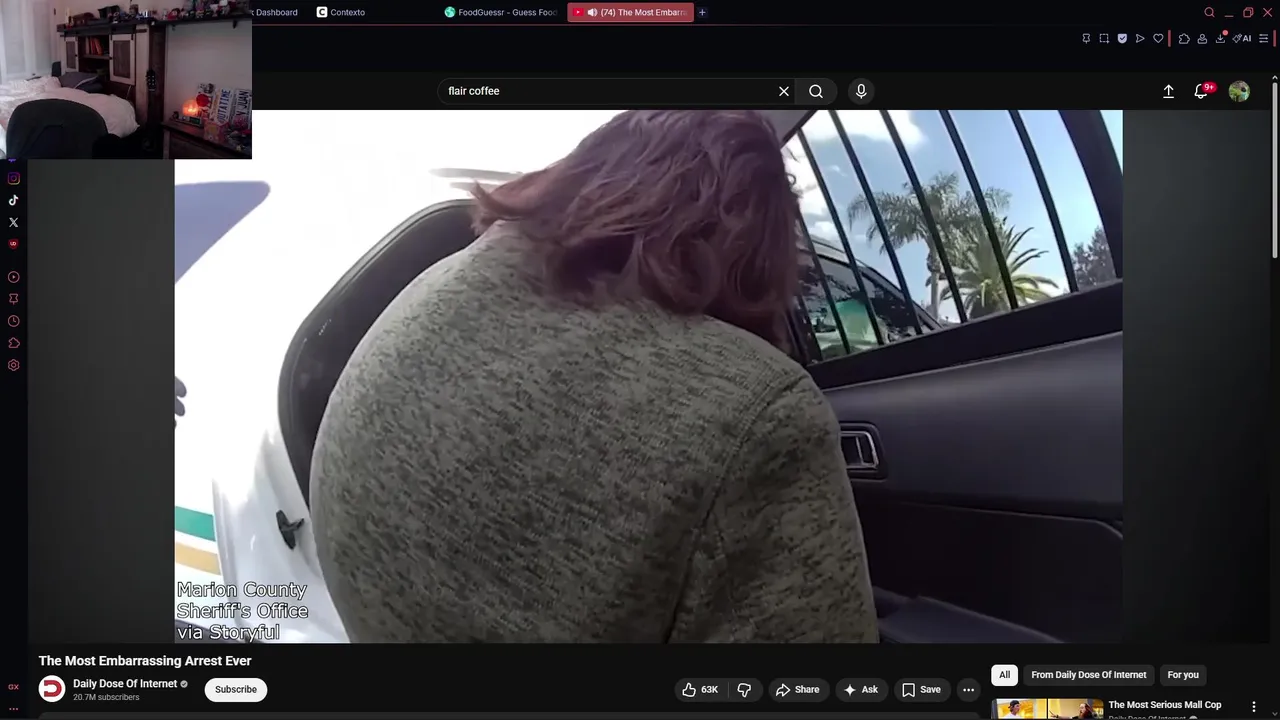Open the downloads icon in the toolbar
This screenshot has width=1280, height=720.
click(x=1220, y=39)
